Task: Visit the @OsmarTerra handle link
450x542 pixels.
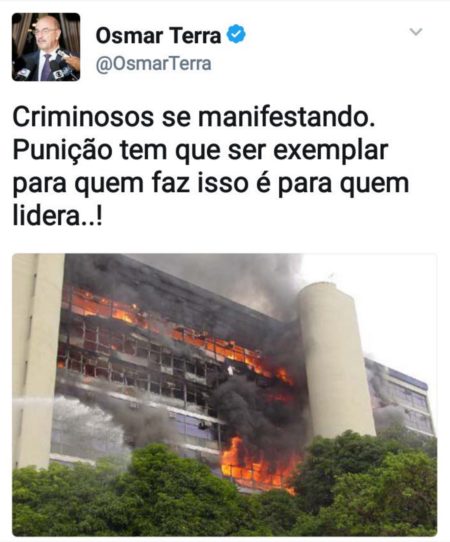Action: (153, 64)
